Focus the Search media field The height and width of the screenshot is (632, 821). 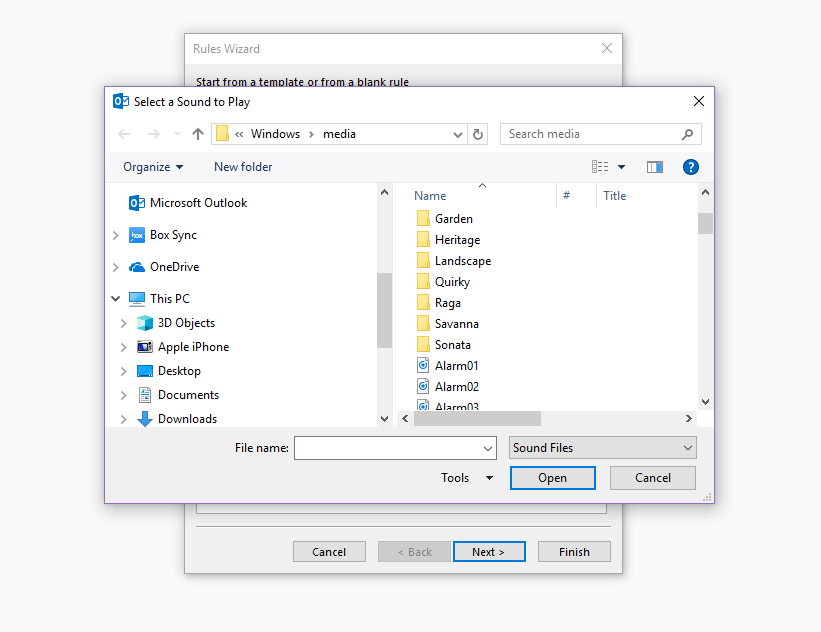tap(600, 134)
